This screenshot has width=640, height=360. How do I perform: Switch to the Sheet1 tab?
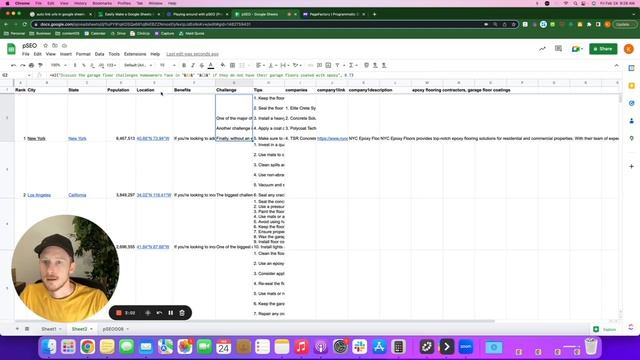49,329
